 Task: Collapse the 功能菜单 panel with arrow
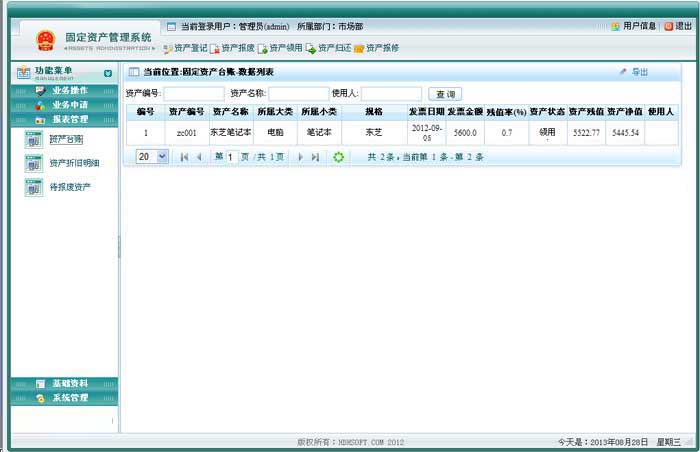108,73
